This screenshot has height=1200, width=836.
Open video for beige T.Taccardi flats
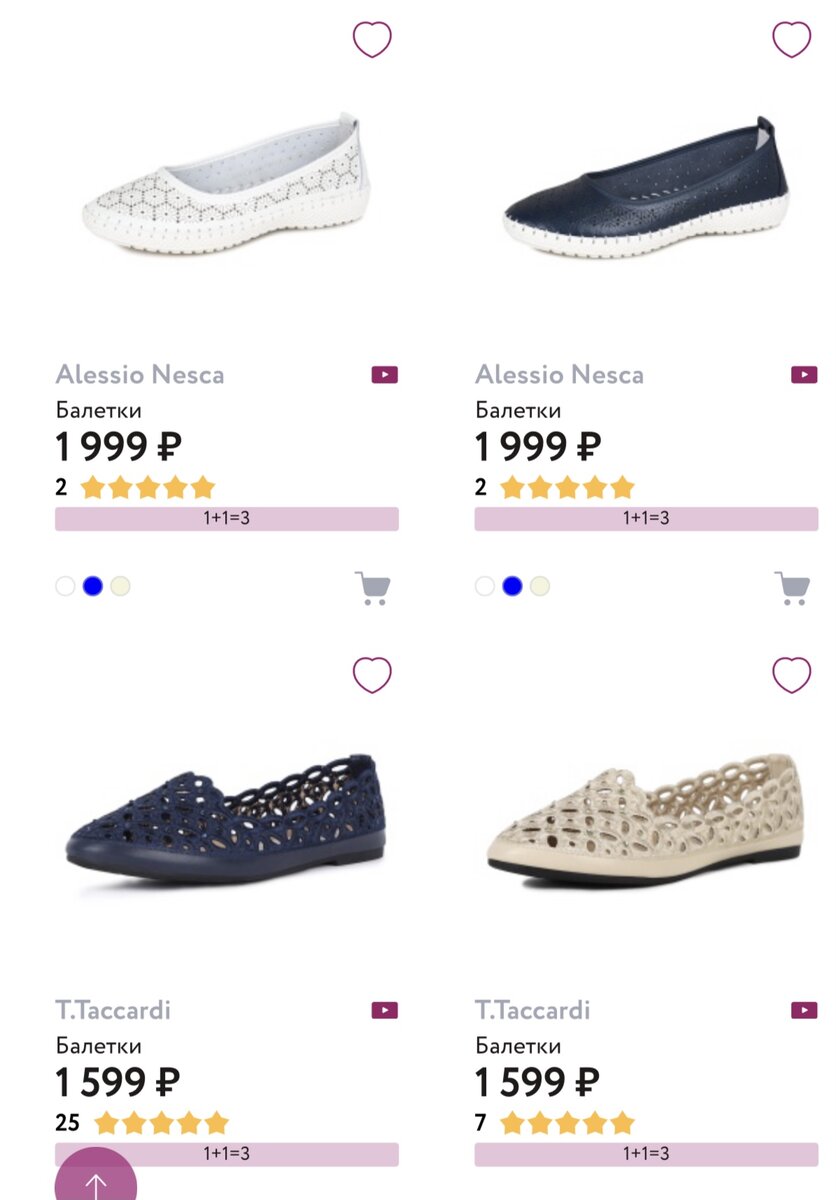[804, 1010]
